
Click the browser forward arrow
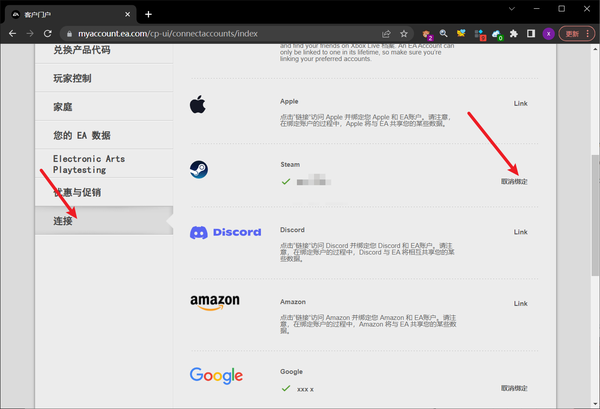[x=30, y=34]
